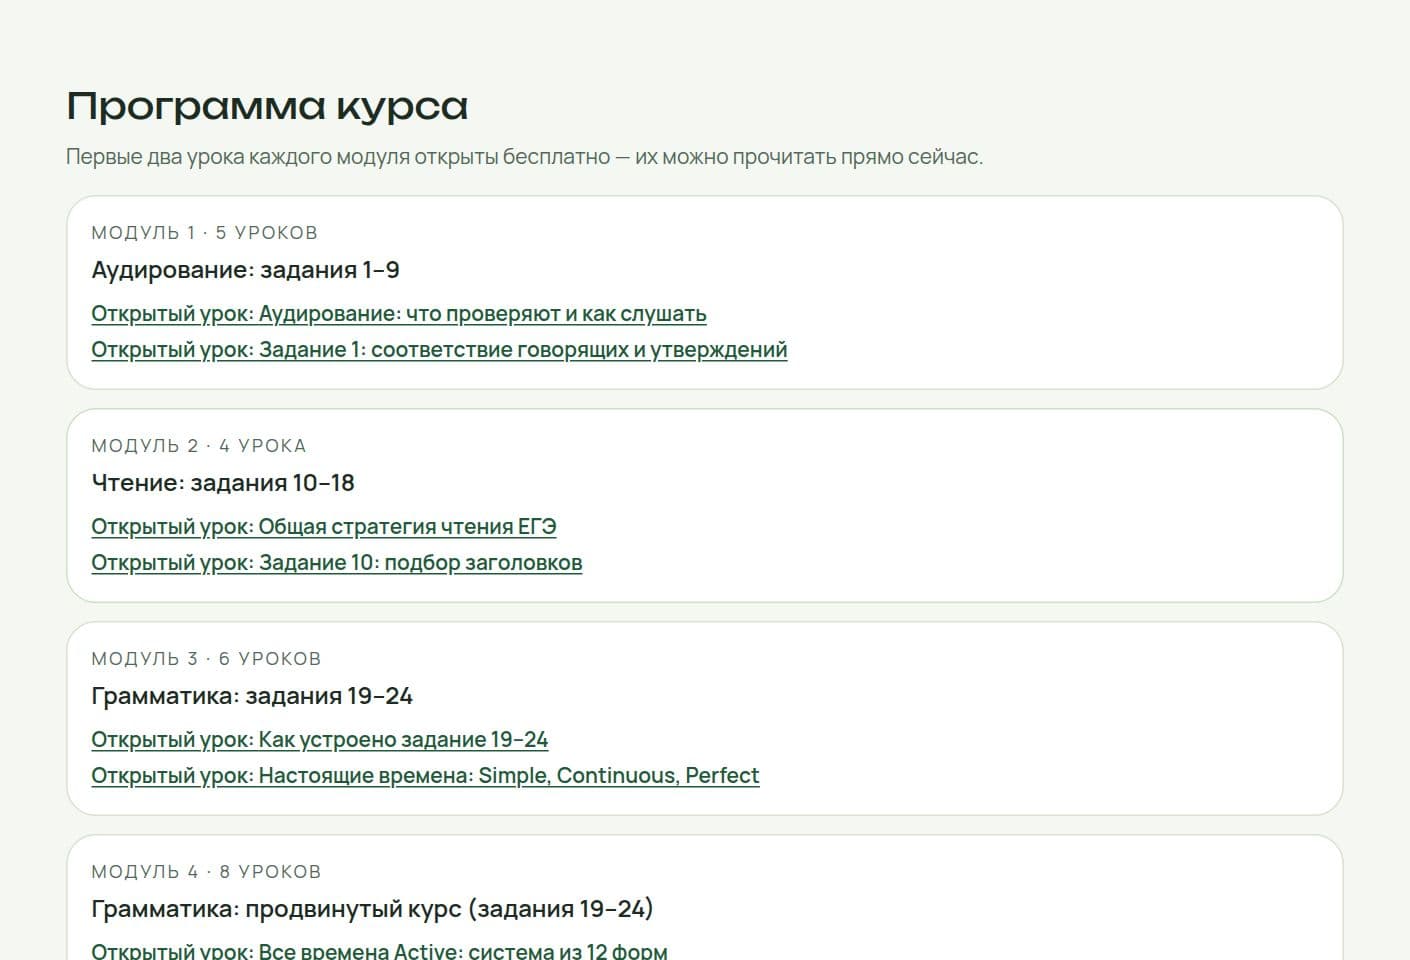Image resolution: width=1410 pixels, height=960 pixels.
Task: Click the subtitle about free first two lessons
Action: coord(525,157)
